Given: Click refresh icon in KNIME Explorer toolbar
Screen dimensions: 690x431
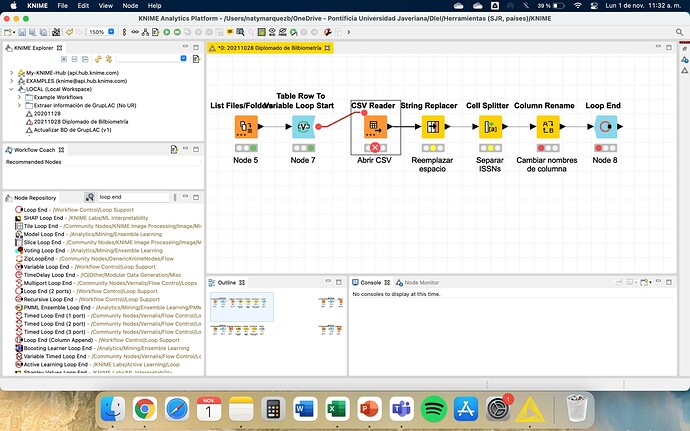Looking at the screenshot, I should coord(98,59).
